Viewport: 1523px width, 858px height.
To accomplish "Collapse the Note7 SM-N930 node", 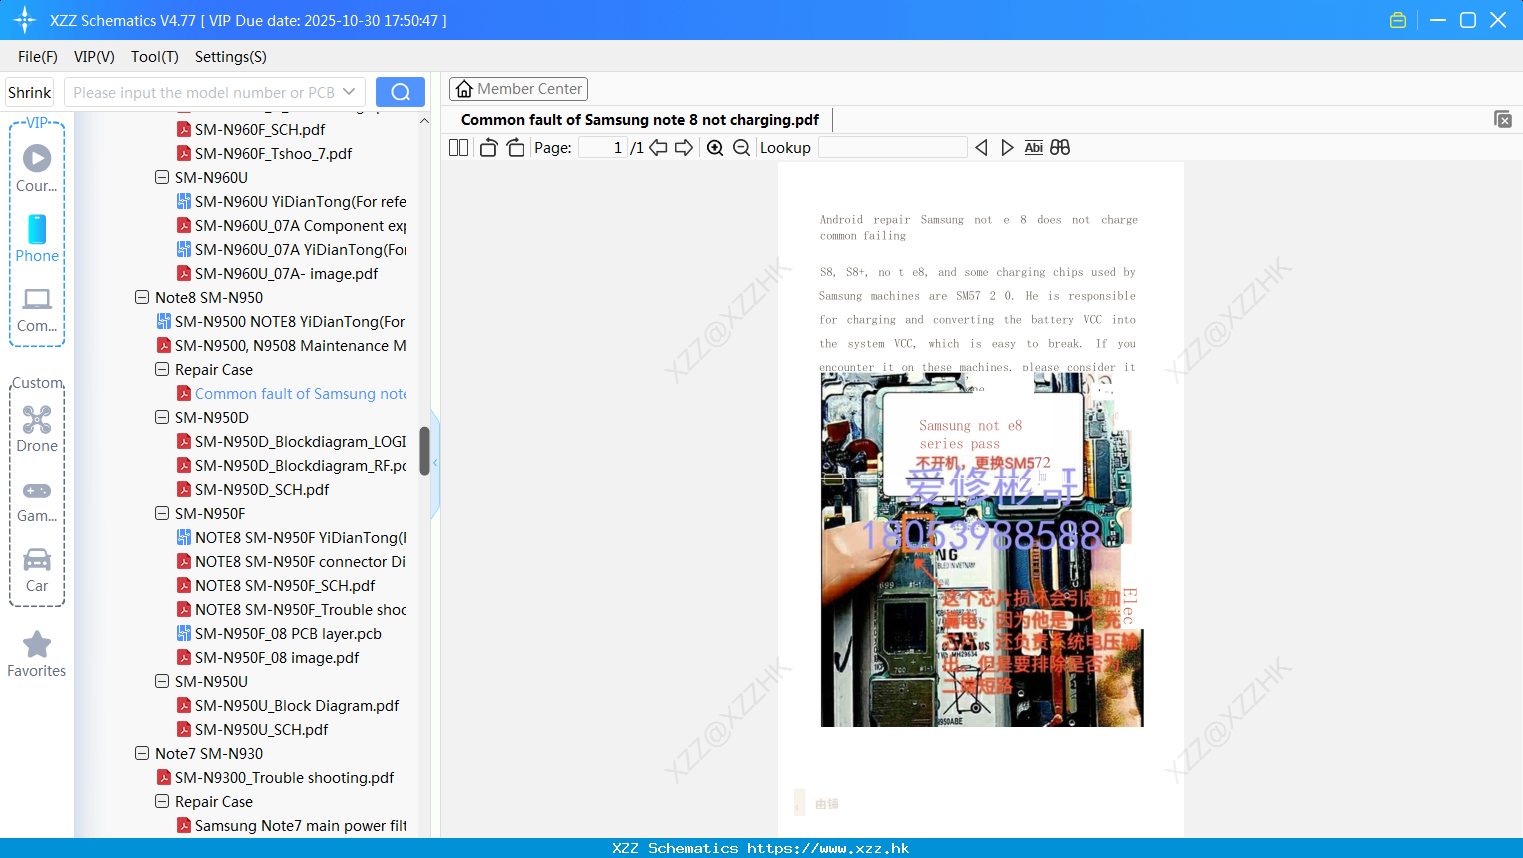I will coord(142,753).
